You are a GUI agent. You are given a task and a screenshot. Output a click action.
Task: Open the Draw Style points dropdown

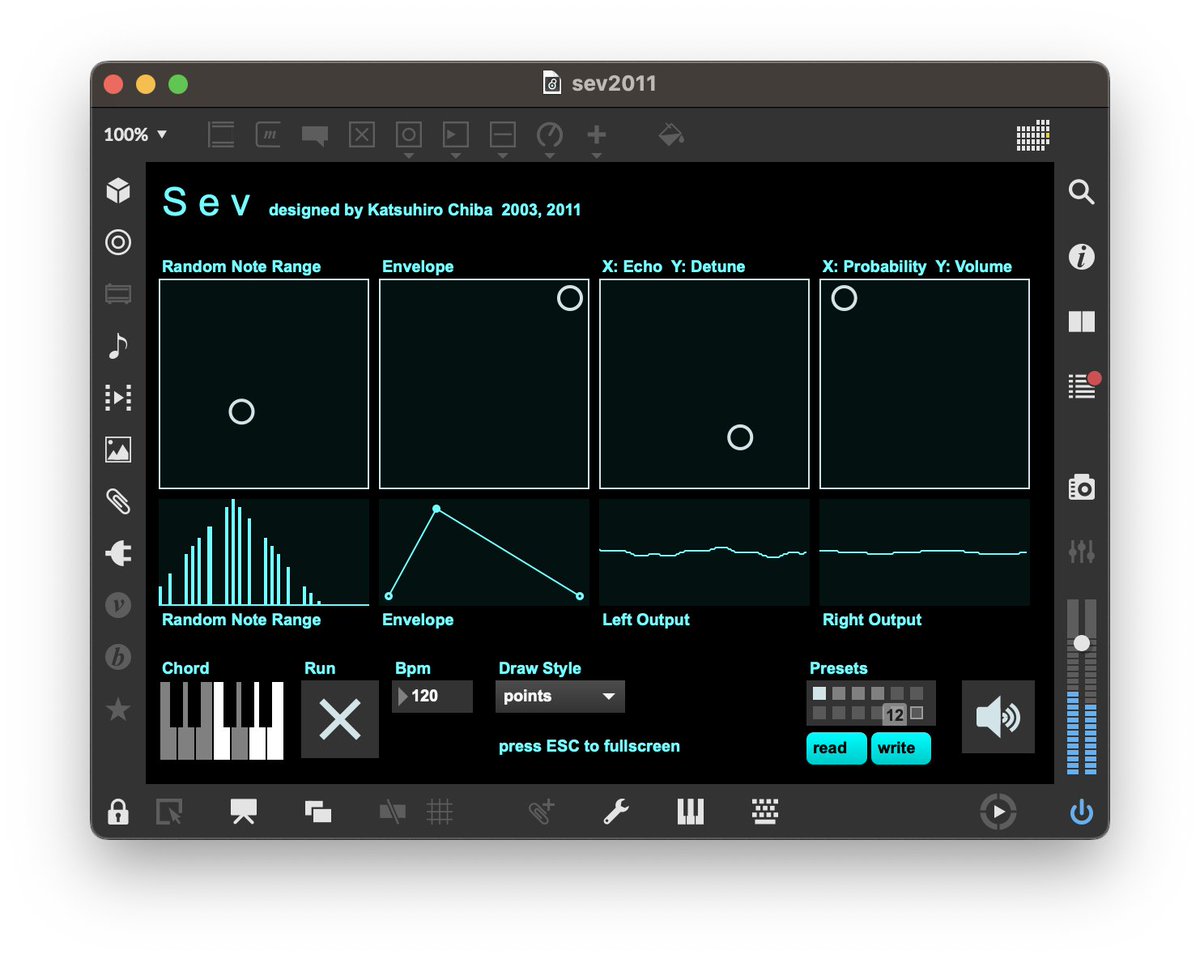point(560,696)
